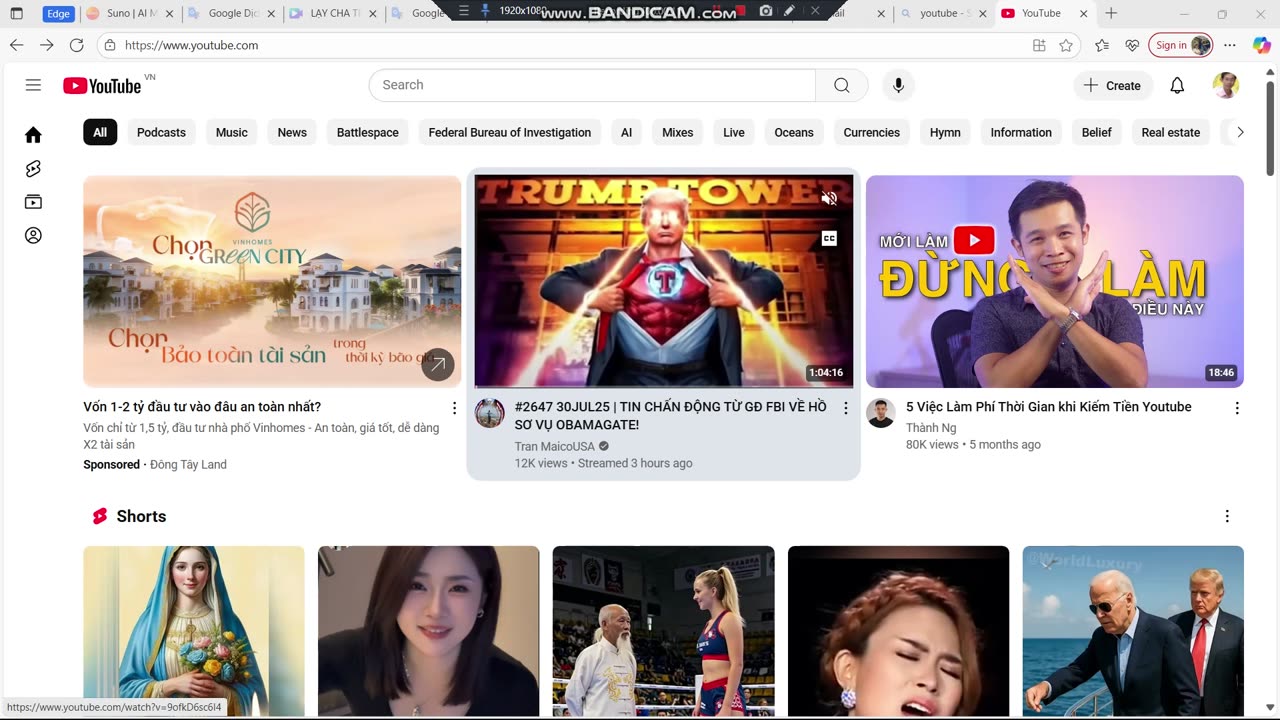Screen dimensions: 1280x720
Task: Open Edge tab actions menu
Action: (16, 13)
